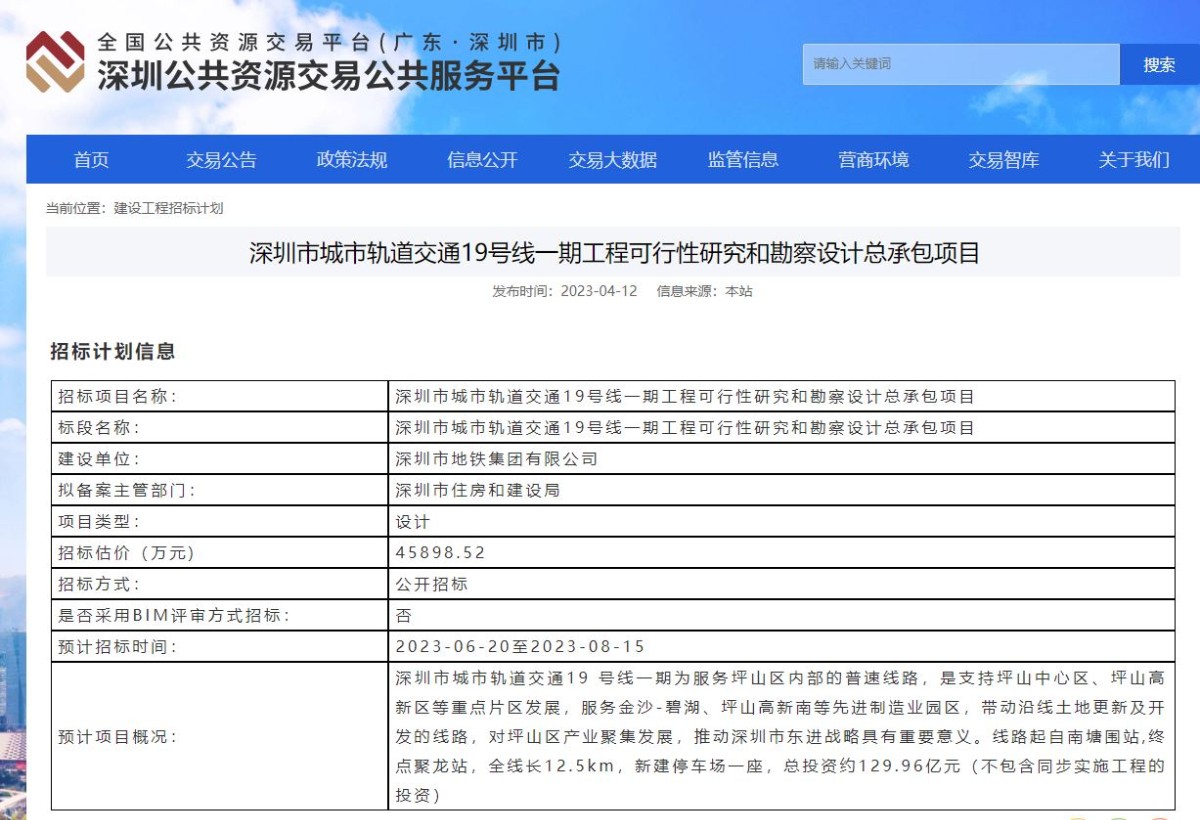Click the article title heading for 19号线一期工程
The width and height of the screenshot is (1200, 820).
tap(614, 253)
